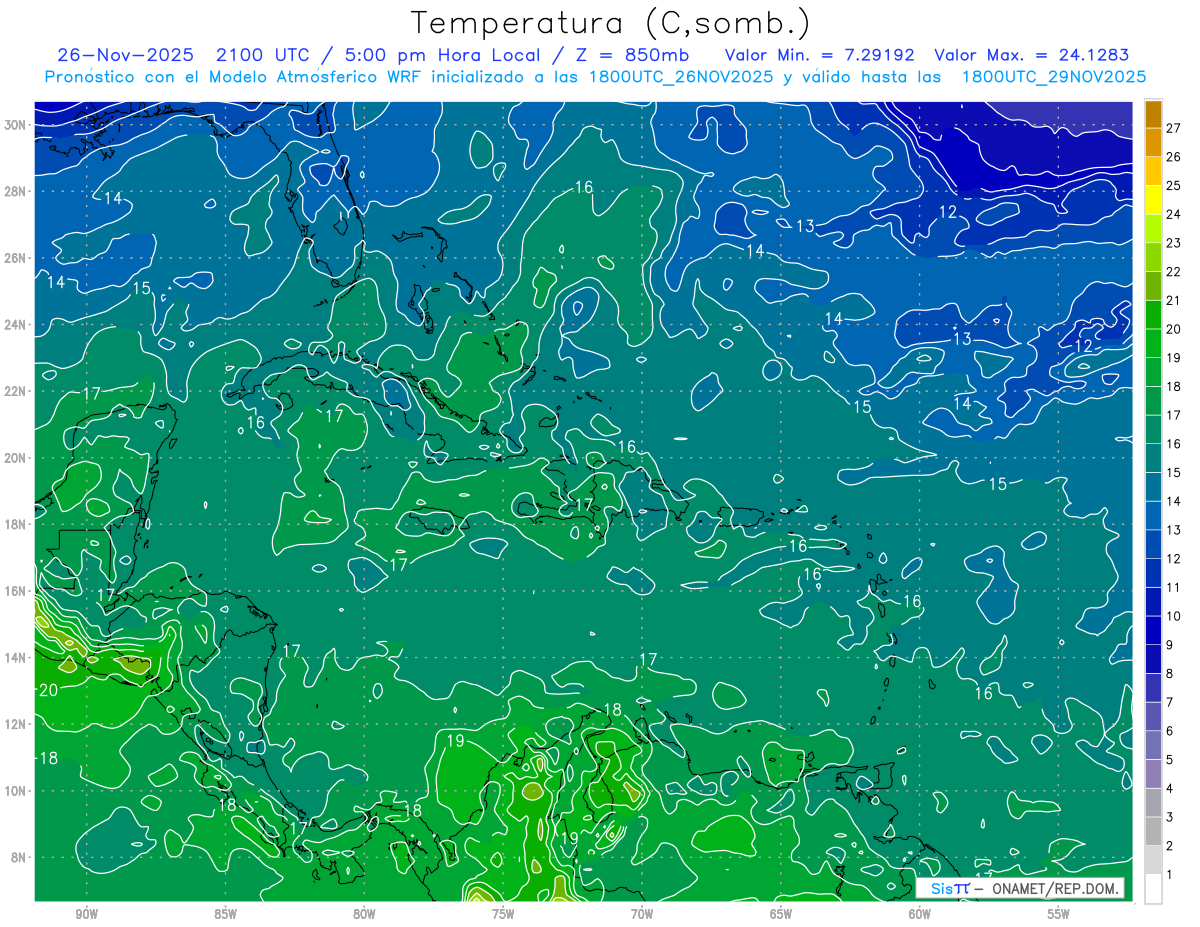Click legend value 1

click(1169, 875)
